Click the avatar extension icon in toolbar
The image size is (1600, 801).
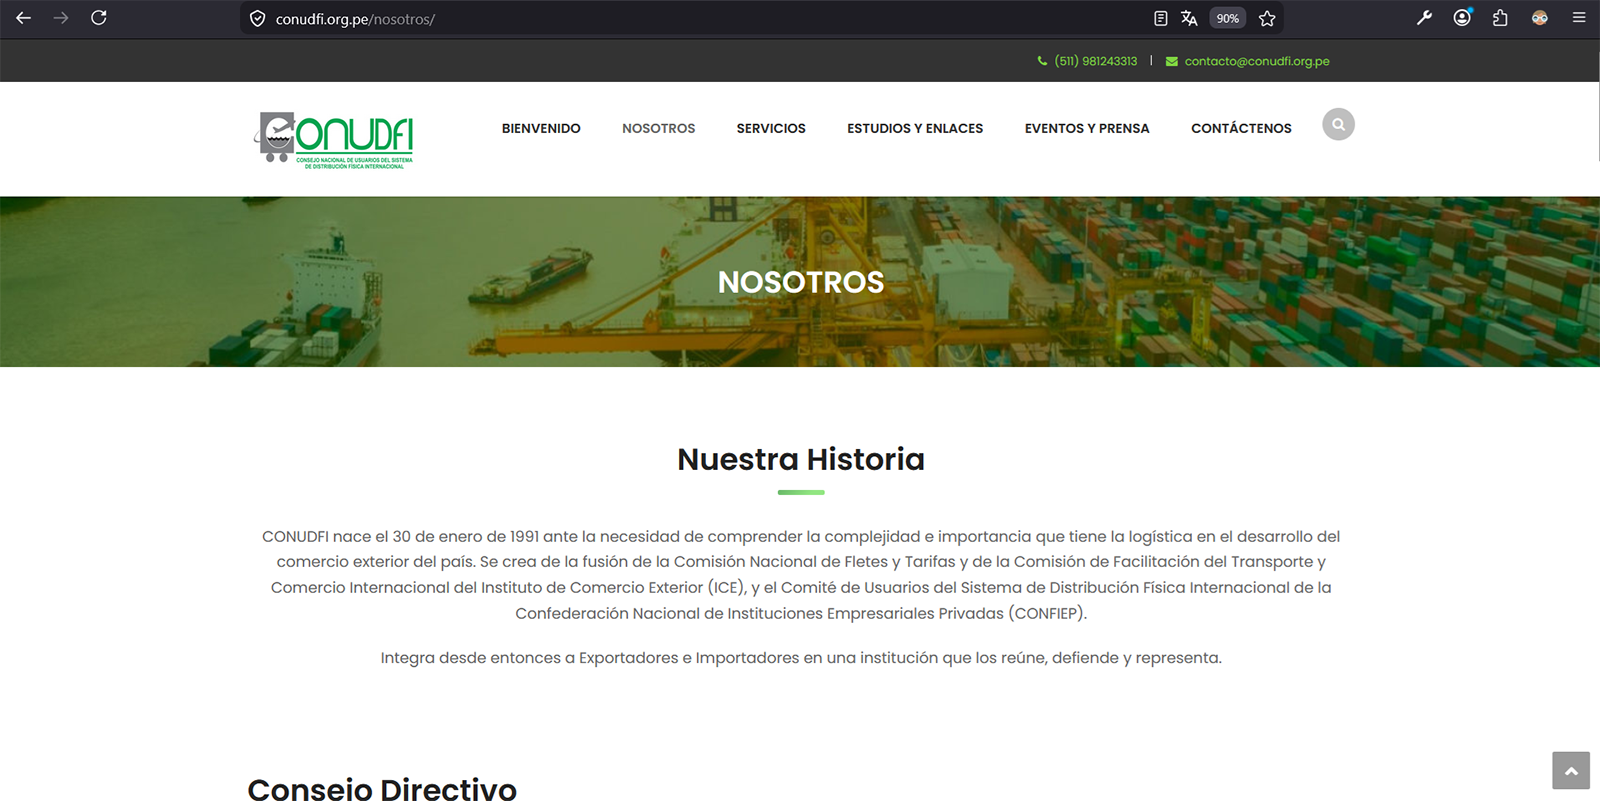(x=1540, y=18)
